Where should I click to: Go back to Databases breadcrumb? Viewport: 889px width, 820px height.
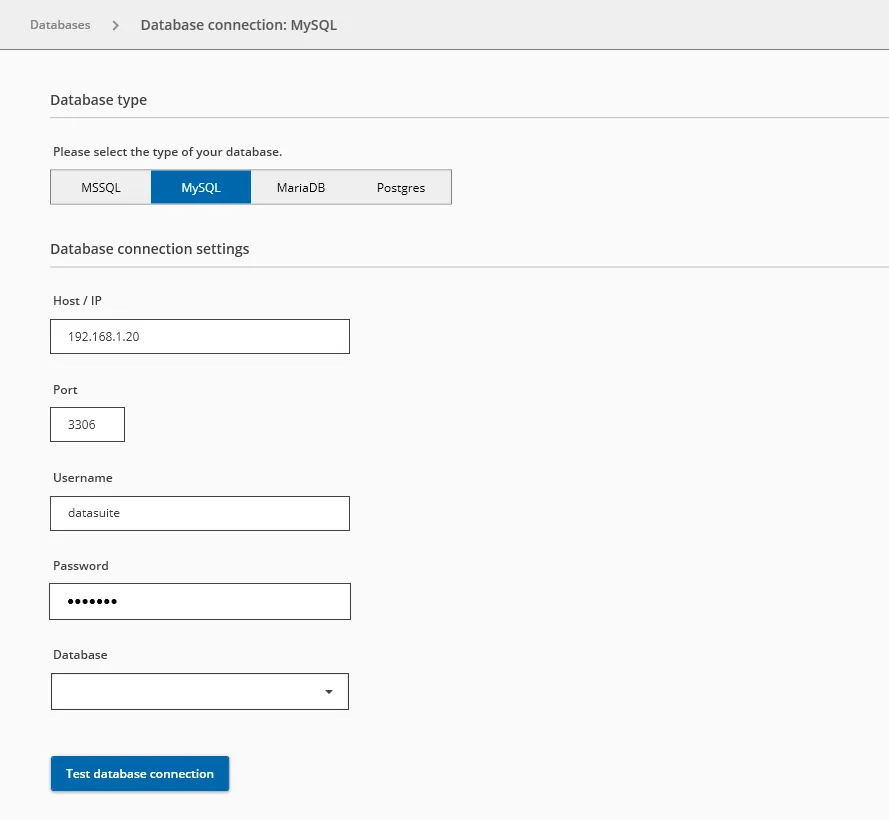60,25
